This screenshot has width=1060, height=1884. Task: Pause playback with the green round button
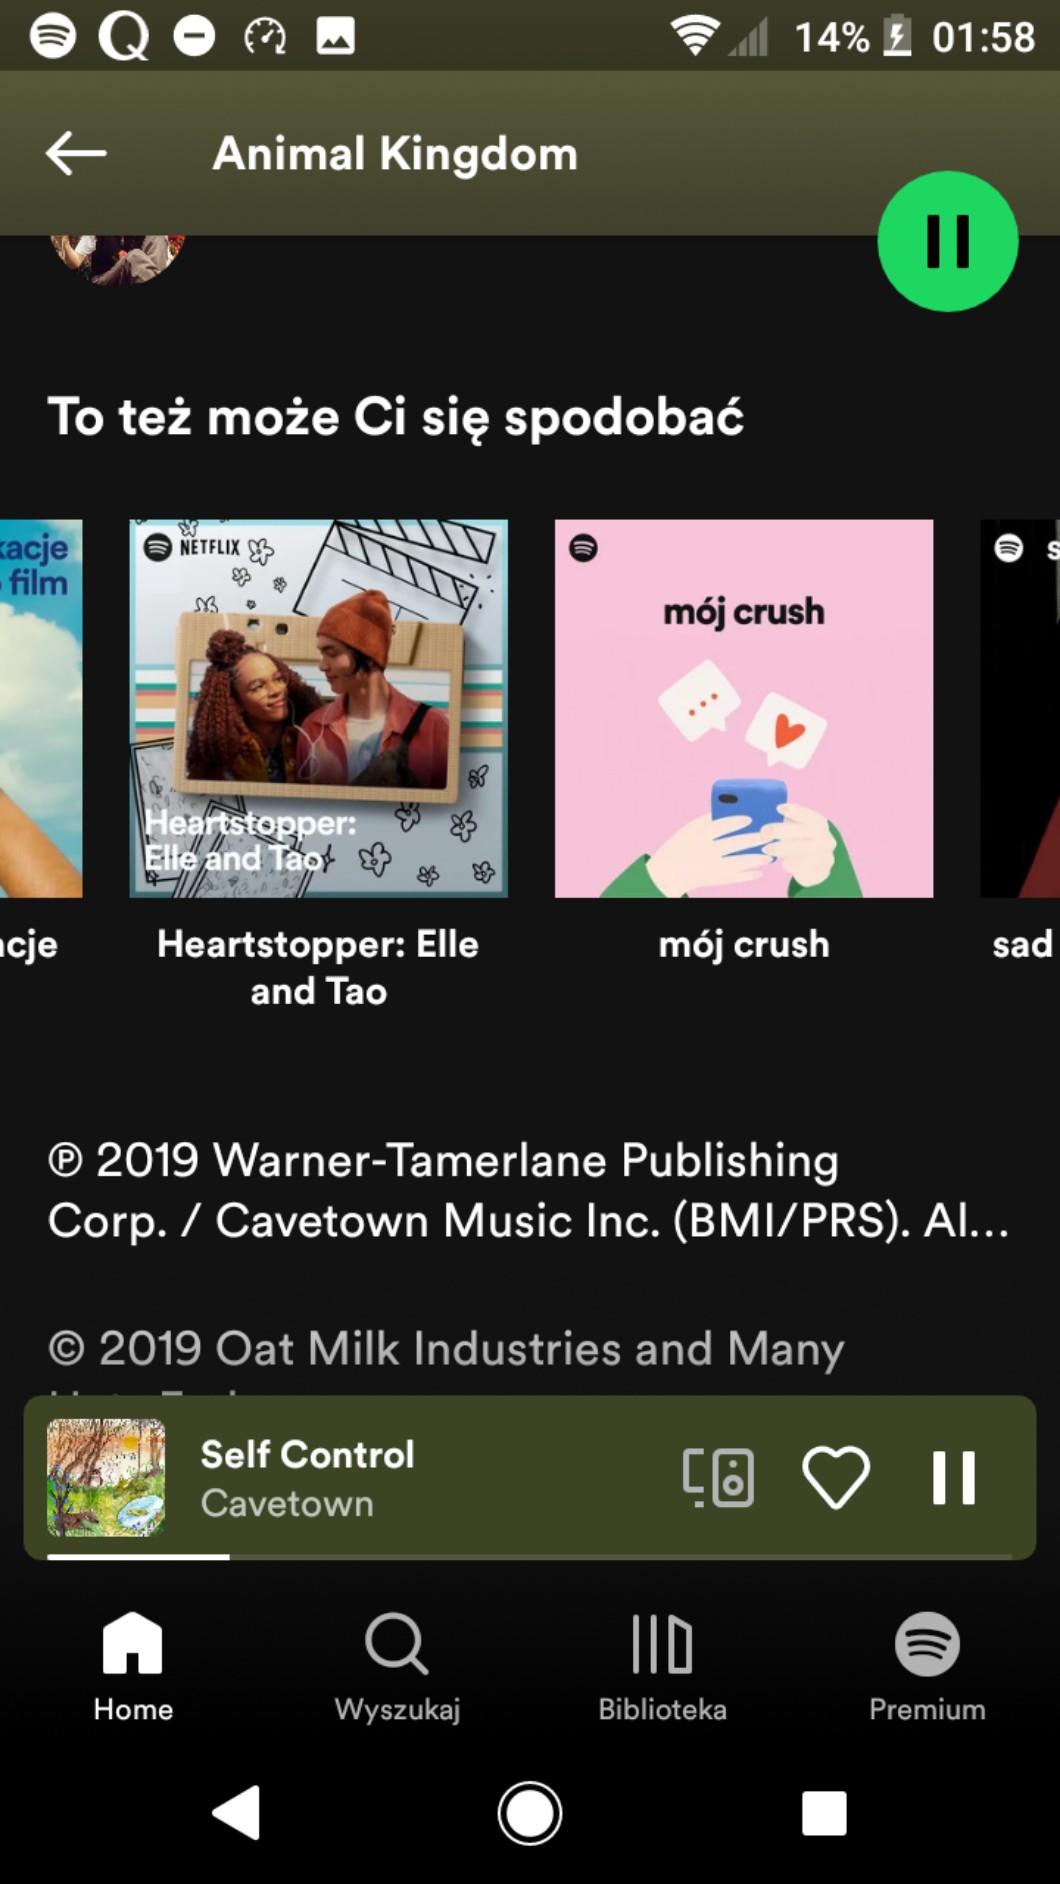pos(947,241)
